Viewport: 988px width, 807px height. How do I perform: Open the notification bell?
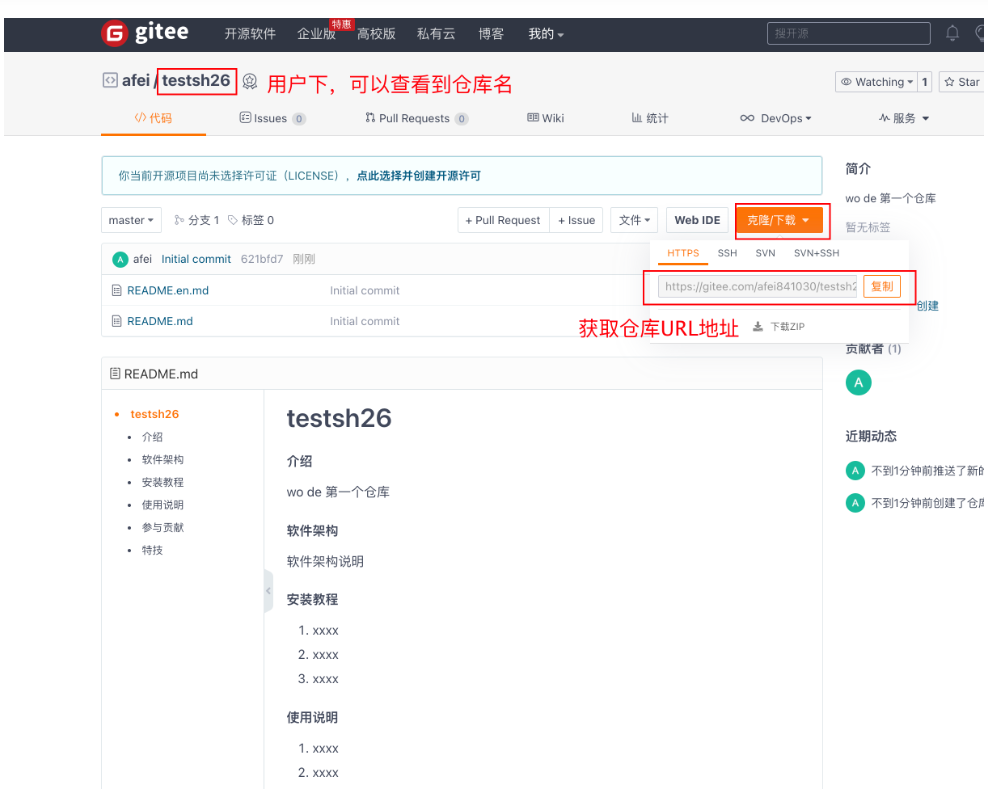952,33
